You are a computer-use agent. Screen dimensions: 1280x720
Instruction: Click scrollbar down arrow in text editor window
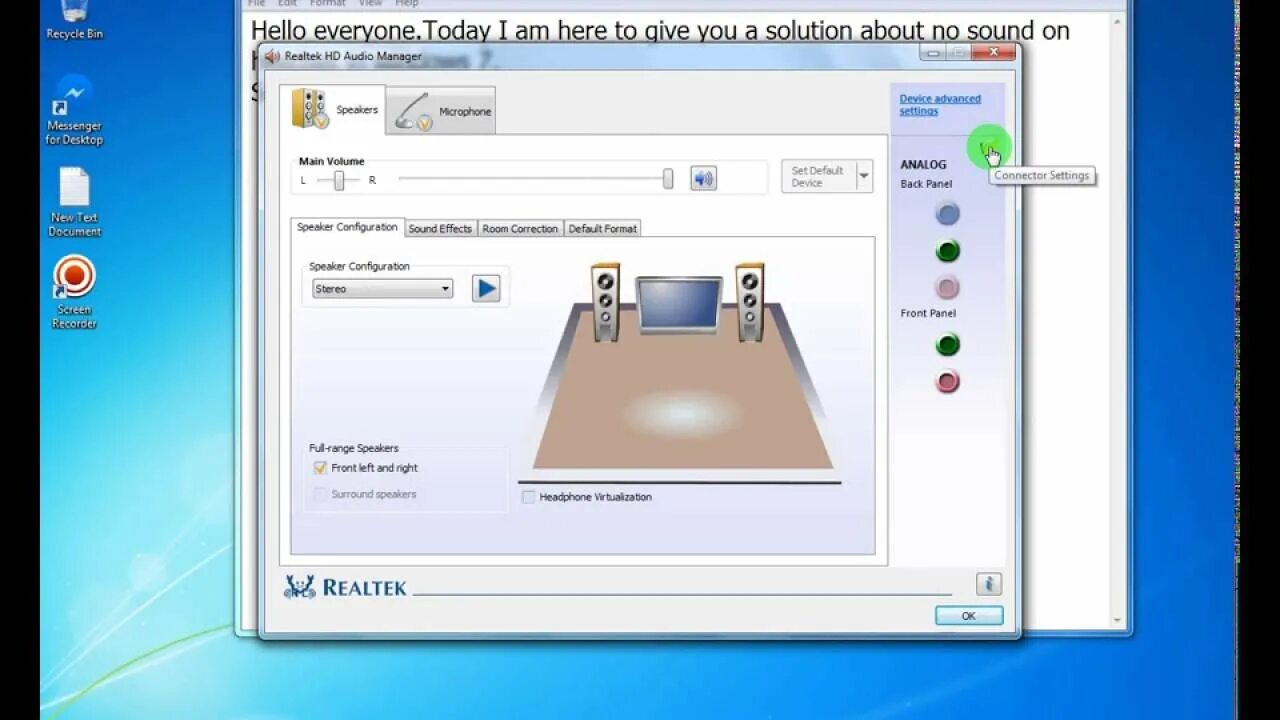pos(1118,620)
